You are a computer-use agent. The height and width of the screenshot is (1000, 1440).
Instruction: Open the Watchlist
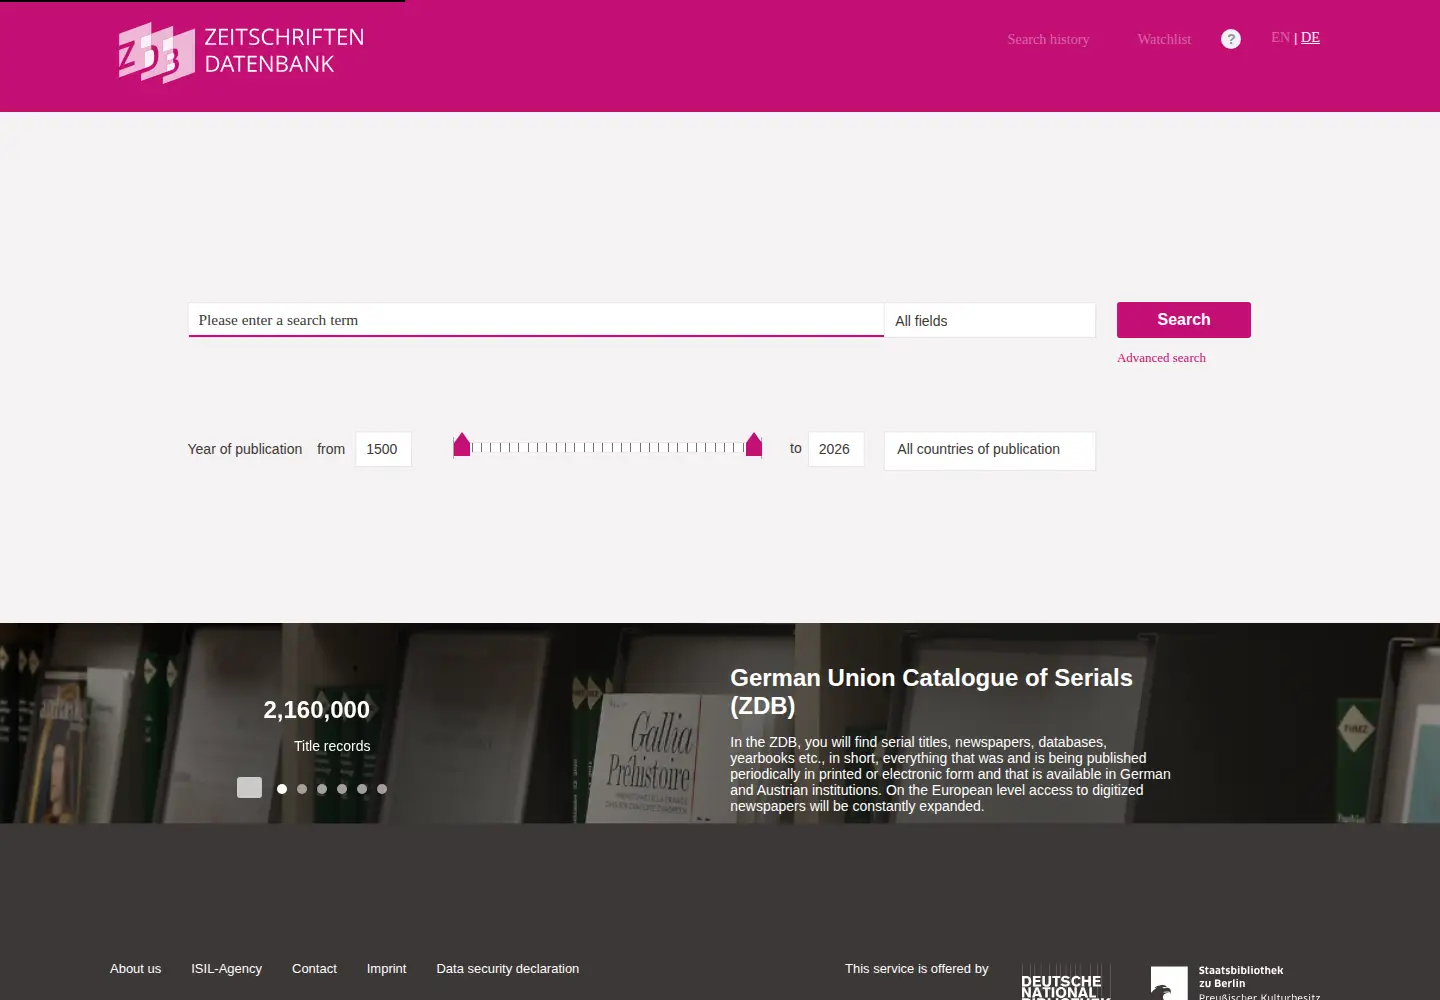click(1164, 39)
